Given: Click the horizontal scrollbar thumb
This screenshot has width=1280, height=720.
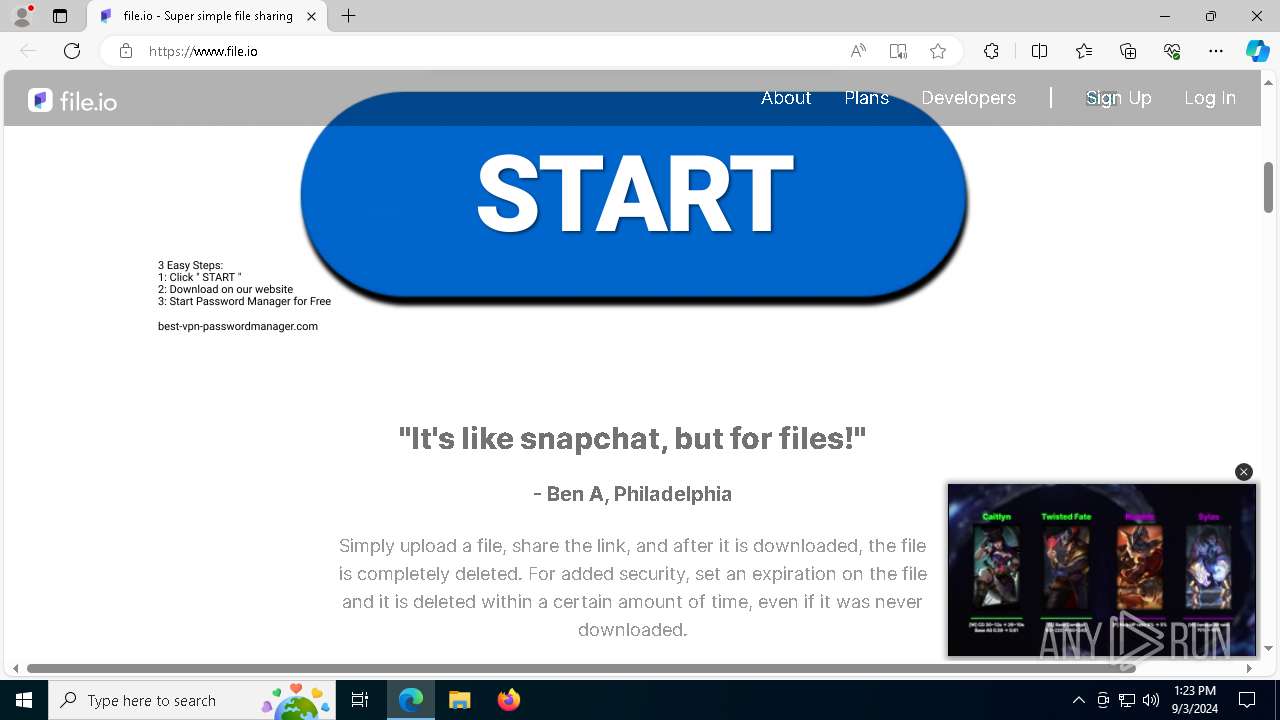Looking at the screenshot, I should [x=580, y=668].
